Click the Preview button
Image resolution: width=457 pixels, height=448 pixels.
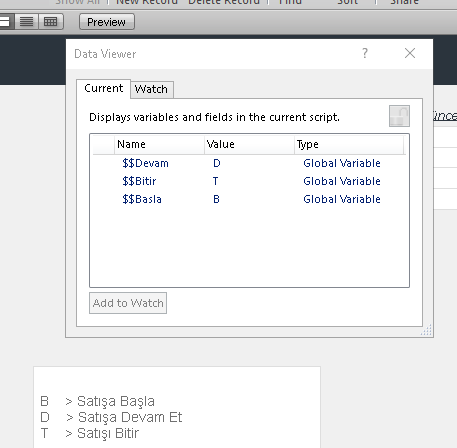(107, 22)
